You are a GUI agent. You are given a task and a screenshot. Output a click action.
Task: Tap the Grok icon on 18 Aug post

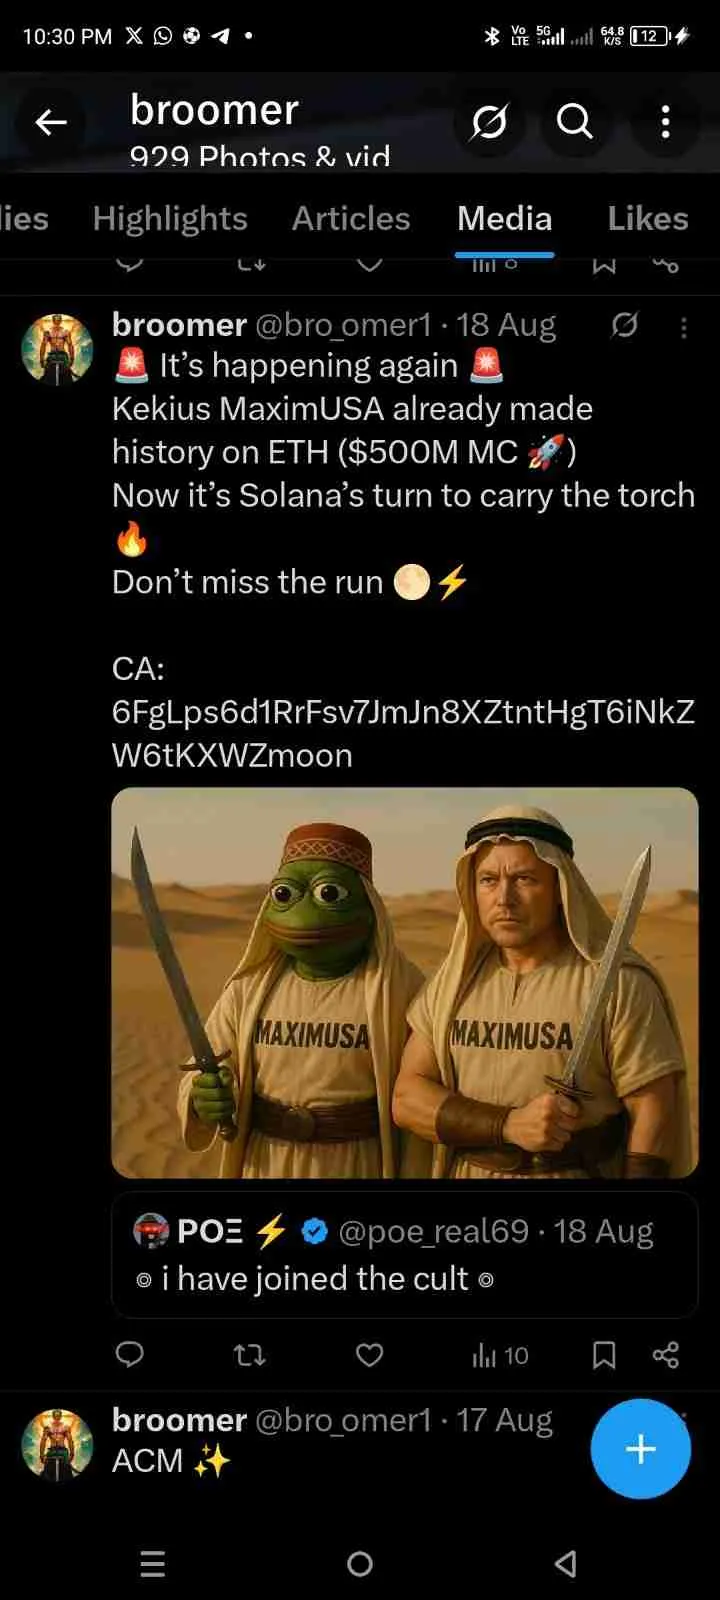[624, 325]
